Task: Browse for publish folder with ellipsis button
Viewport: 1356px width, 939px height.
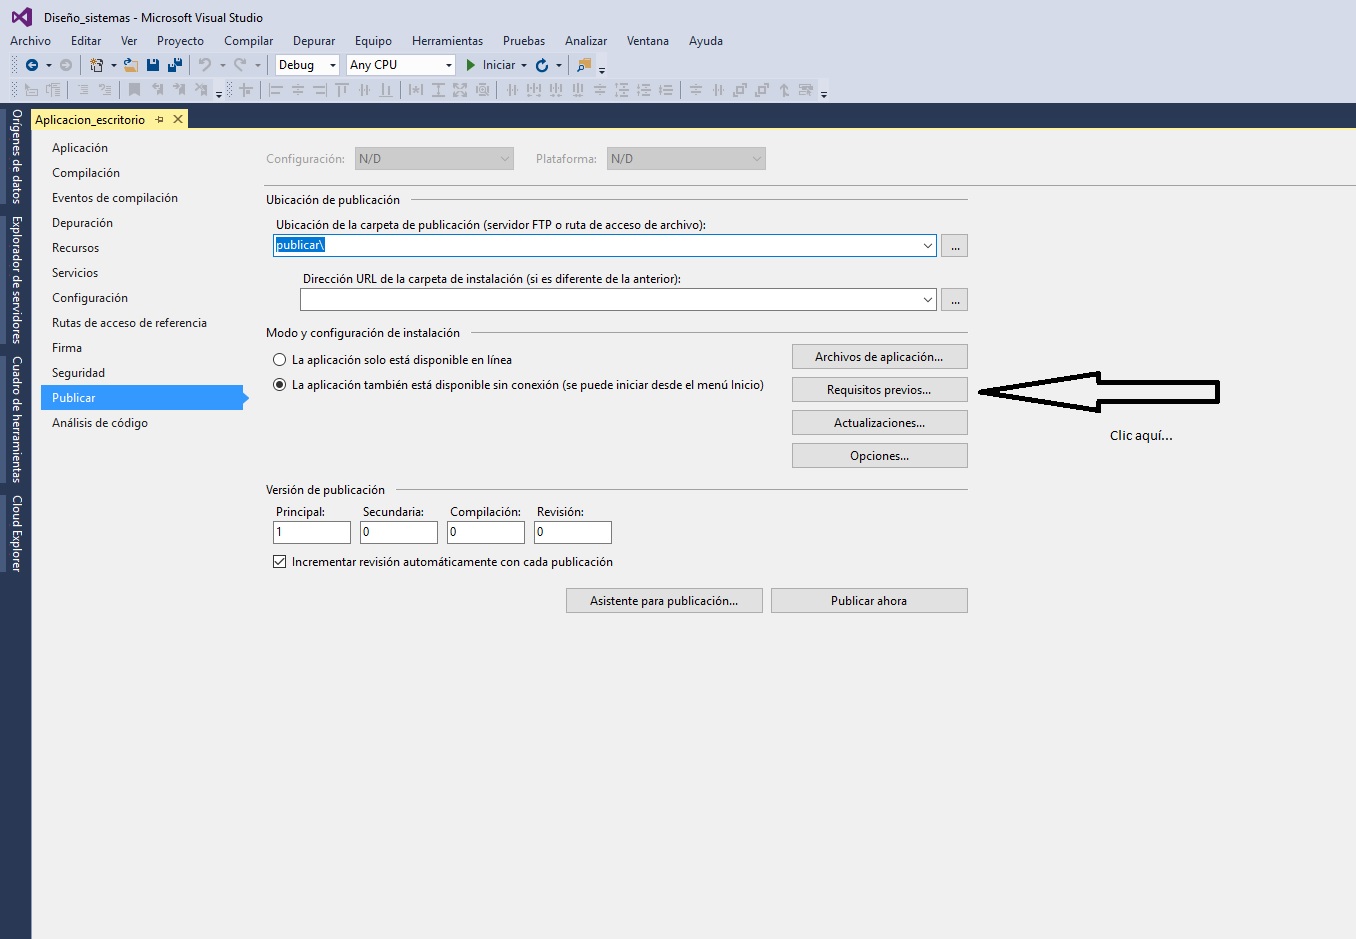Action: pos(955,246)
